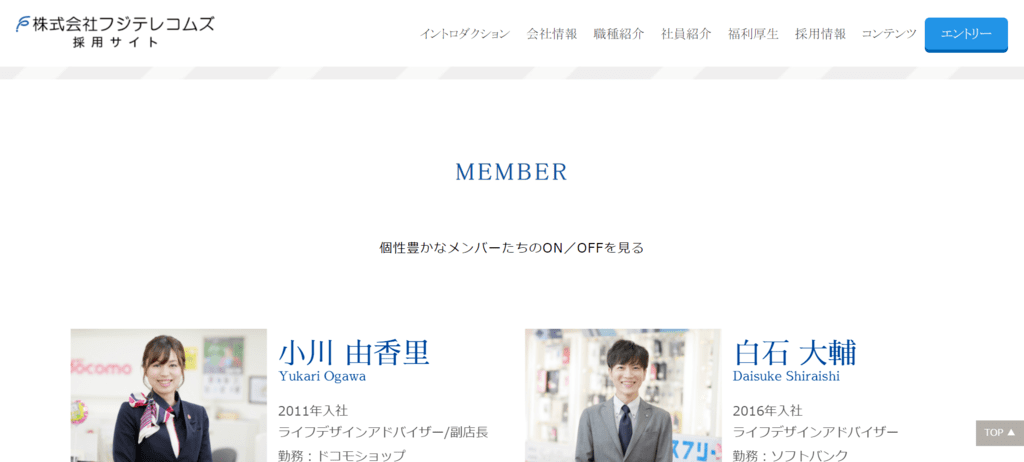
Task: Open the 福利厚生 navigation link
Action: tap(753, 34)
